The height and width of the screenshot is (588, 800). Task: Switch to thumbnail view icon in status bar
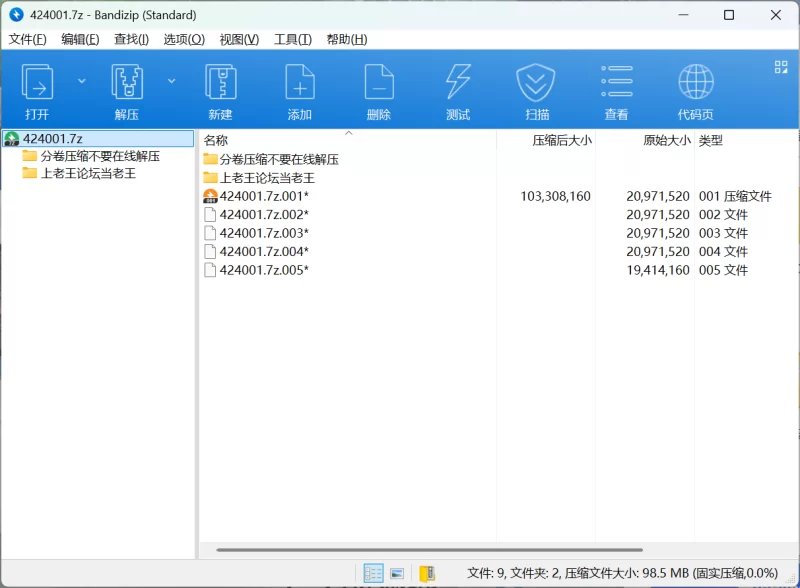click(397, 574)
